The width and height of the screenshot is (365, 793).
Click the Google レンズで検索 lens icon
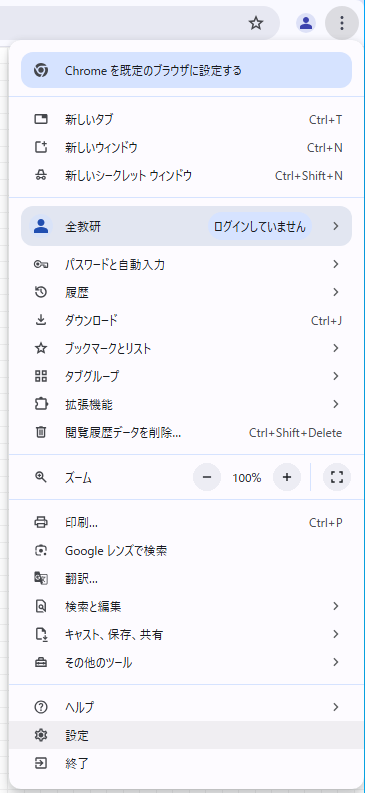point(40,550)
